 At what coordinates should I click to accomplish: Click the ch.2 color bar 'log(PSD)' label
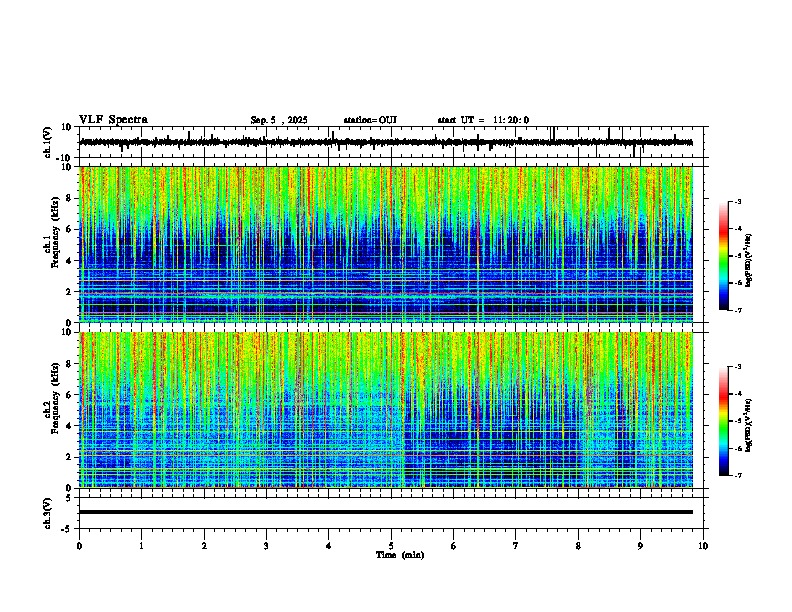(x=748, y=426)
